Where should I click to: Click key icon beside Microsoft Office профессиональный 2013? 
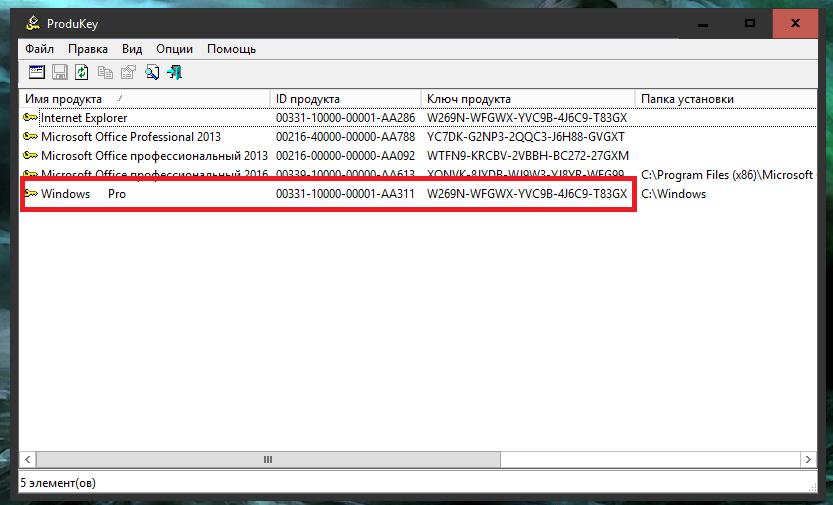click(30, 156)
